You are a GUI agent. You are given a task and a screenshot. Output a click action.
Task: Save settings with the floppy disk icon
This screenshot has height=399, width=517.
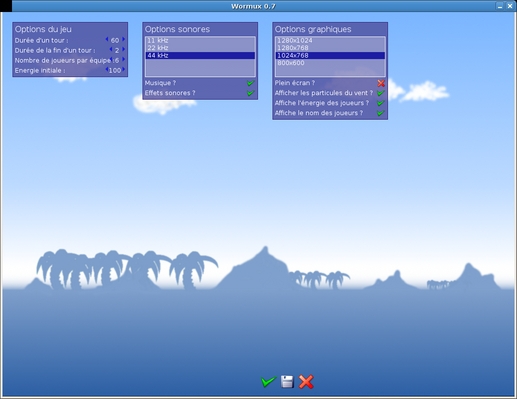[x=287, y=382]
